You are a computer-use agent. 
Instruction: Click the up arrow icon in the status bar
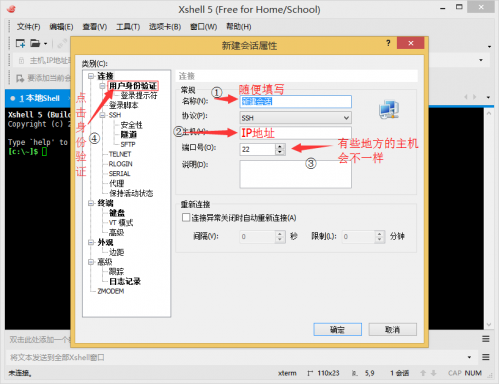pyautogui.click(x=423, y=373)
